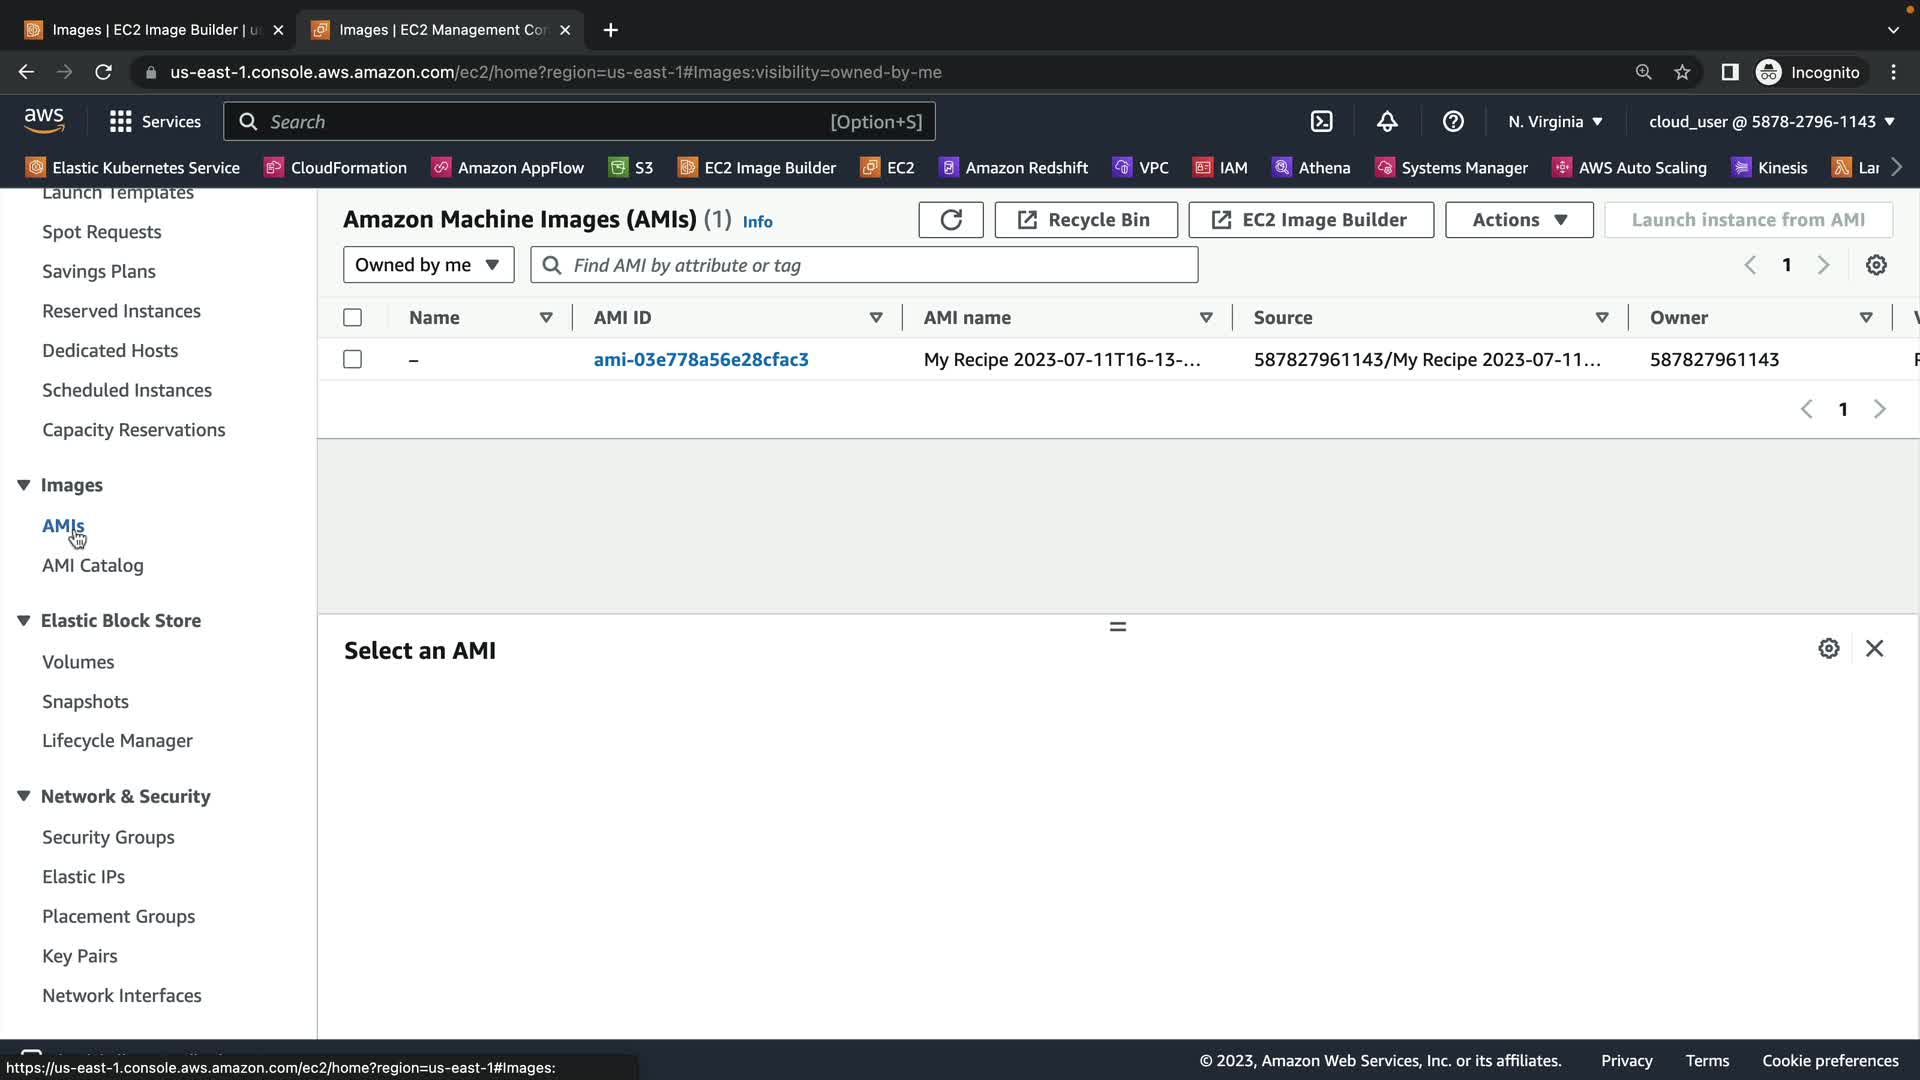Click the S3 bookmark shortcut
This screenshot has height=1080, width=1920.
pyautogui.click(x=631, y=168)
